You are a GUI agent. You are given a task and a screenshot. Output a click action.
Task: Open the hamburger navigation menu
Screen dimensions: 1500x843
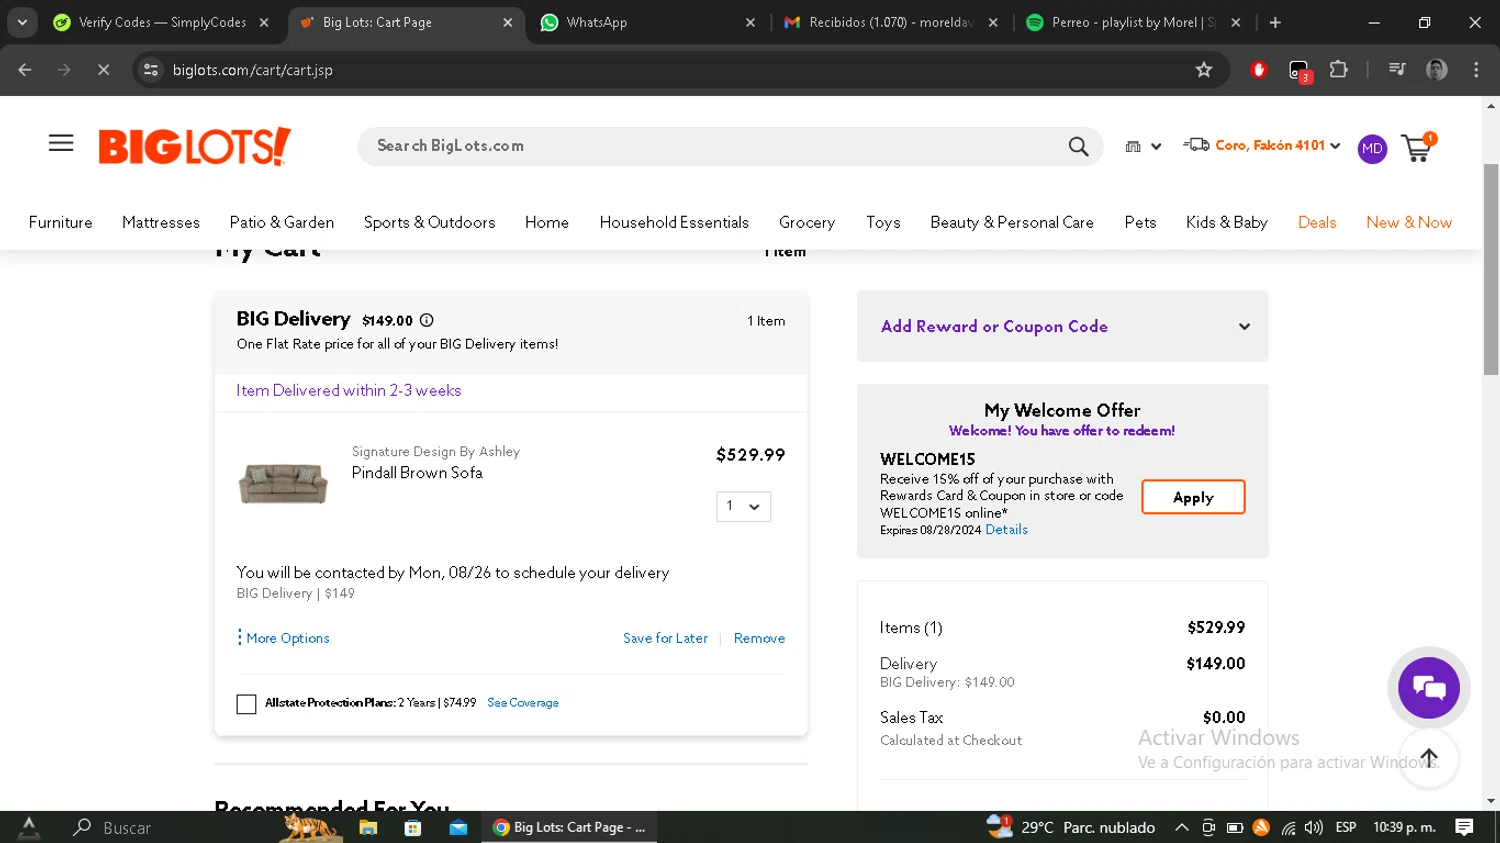pos(61,143)
